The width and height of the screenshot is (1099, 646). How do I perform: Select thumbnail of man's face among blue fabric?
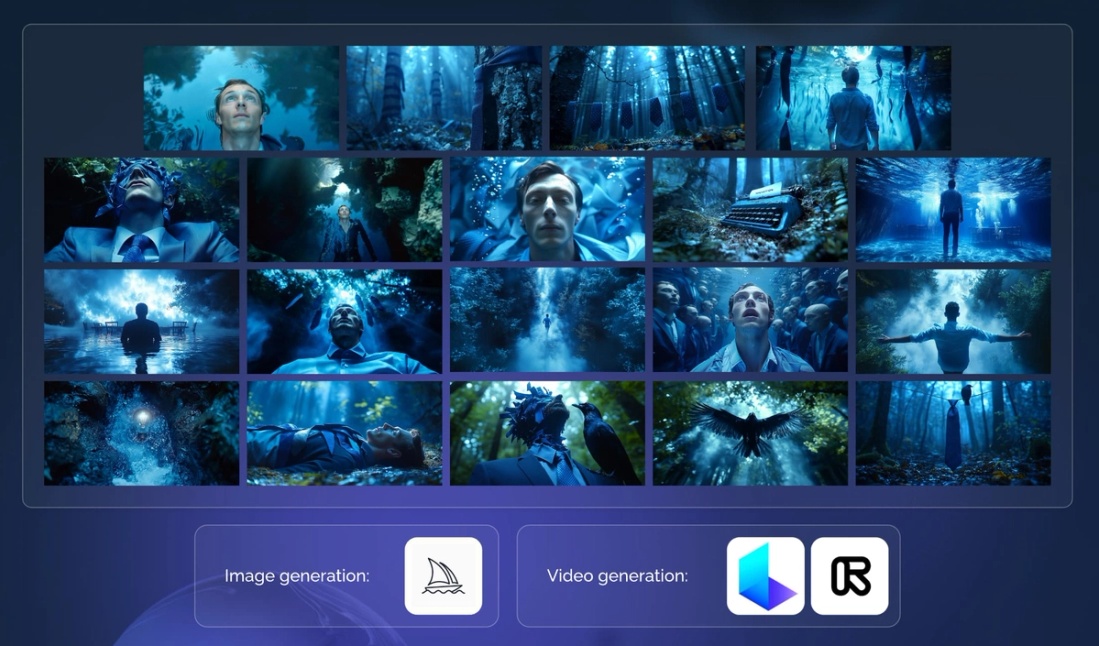547,209
